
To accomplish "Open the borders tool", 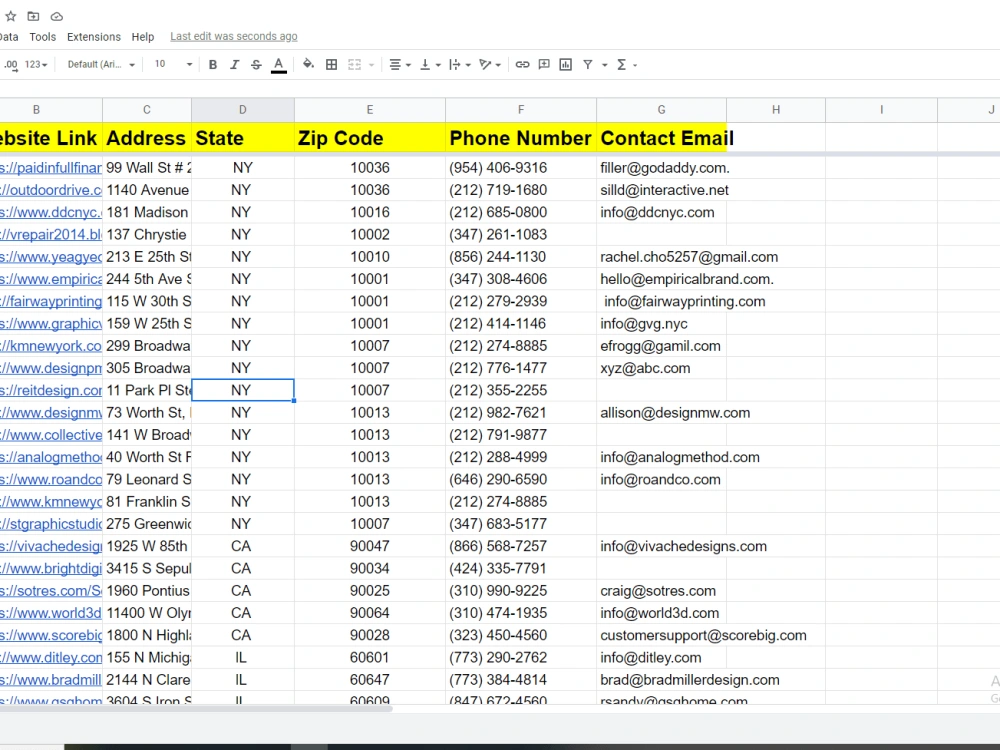I will [x=332, y=64].
